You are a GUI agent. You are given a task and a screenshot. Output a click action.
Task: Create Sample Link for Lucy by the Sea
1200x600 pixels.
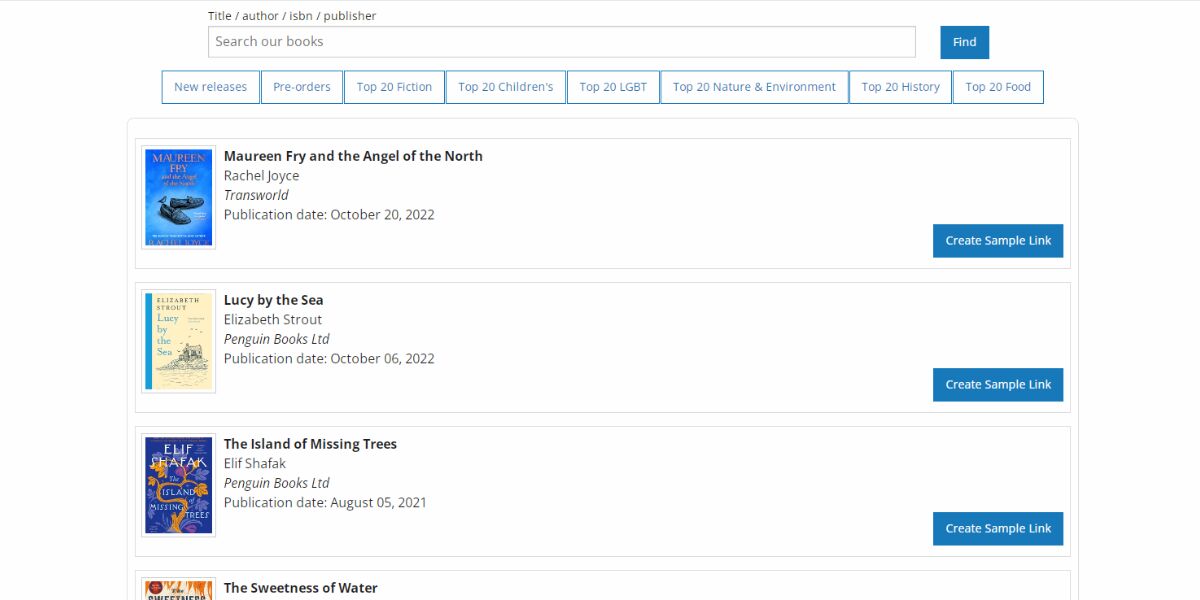coord(997,384)
